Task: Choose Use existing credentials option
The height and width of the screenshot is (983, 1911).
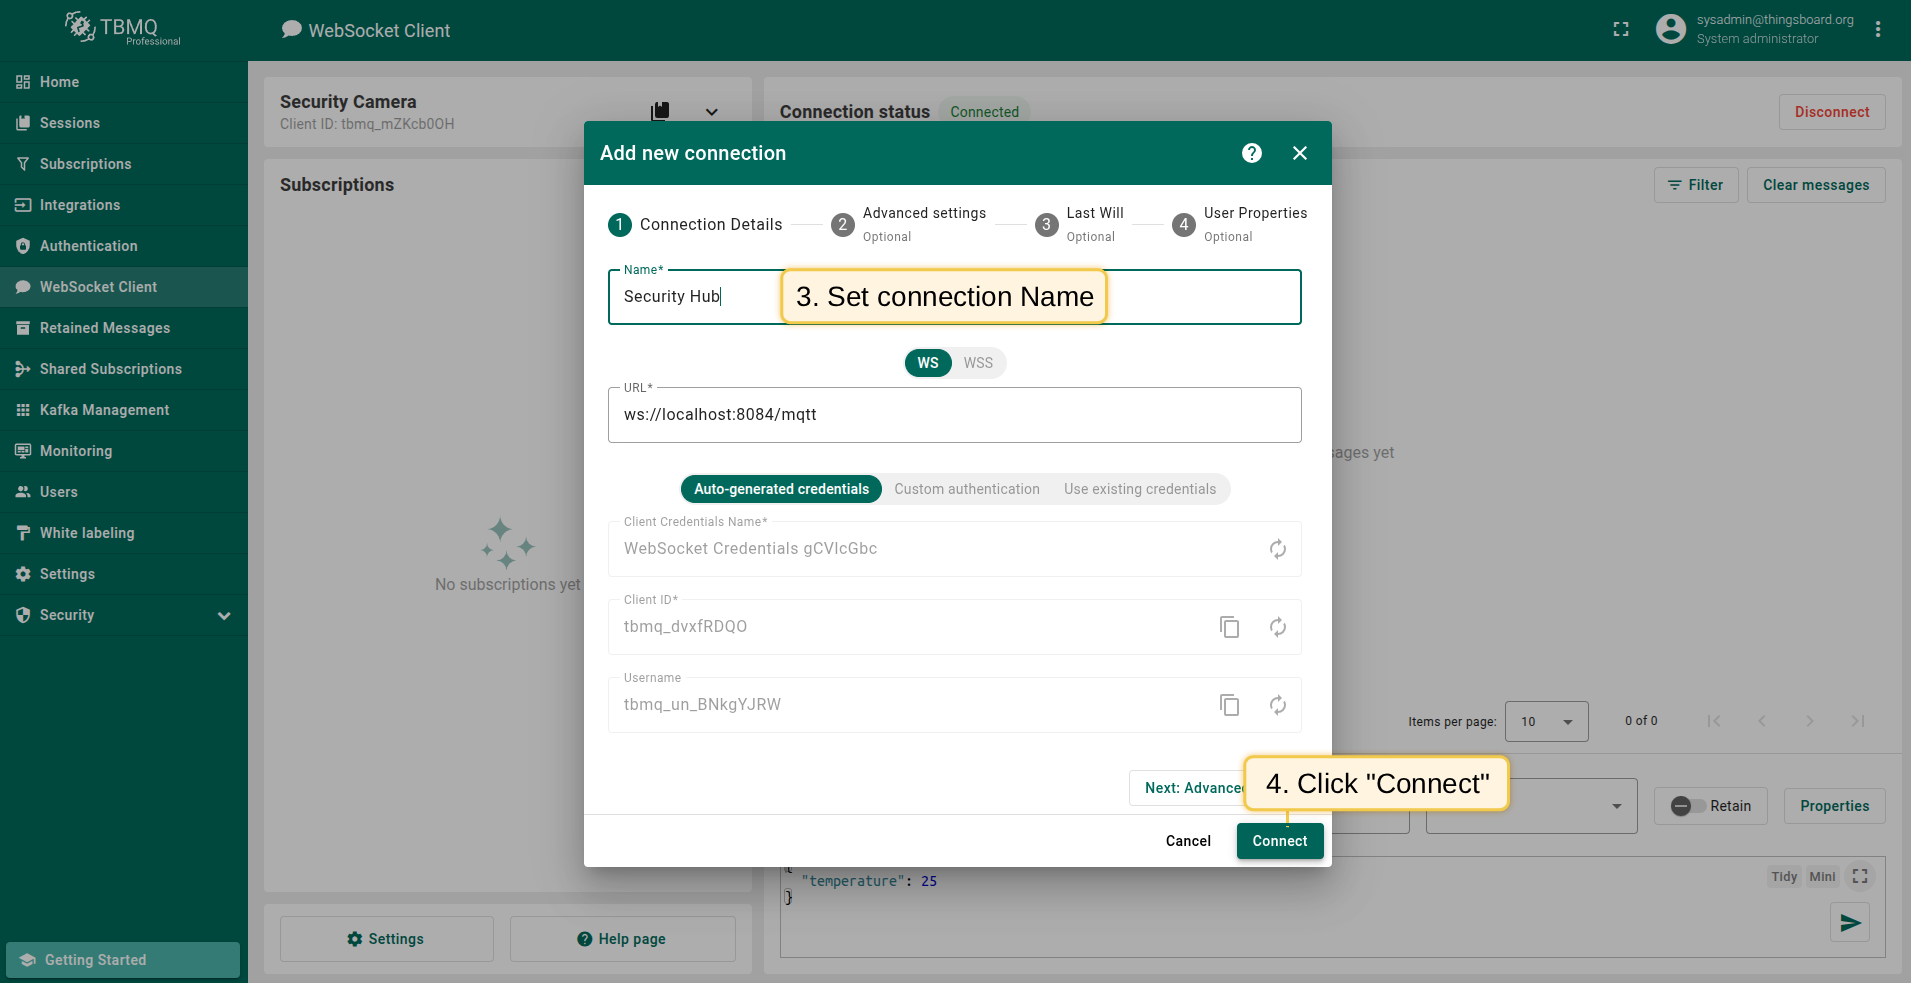Action: (1139, 489)
